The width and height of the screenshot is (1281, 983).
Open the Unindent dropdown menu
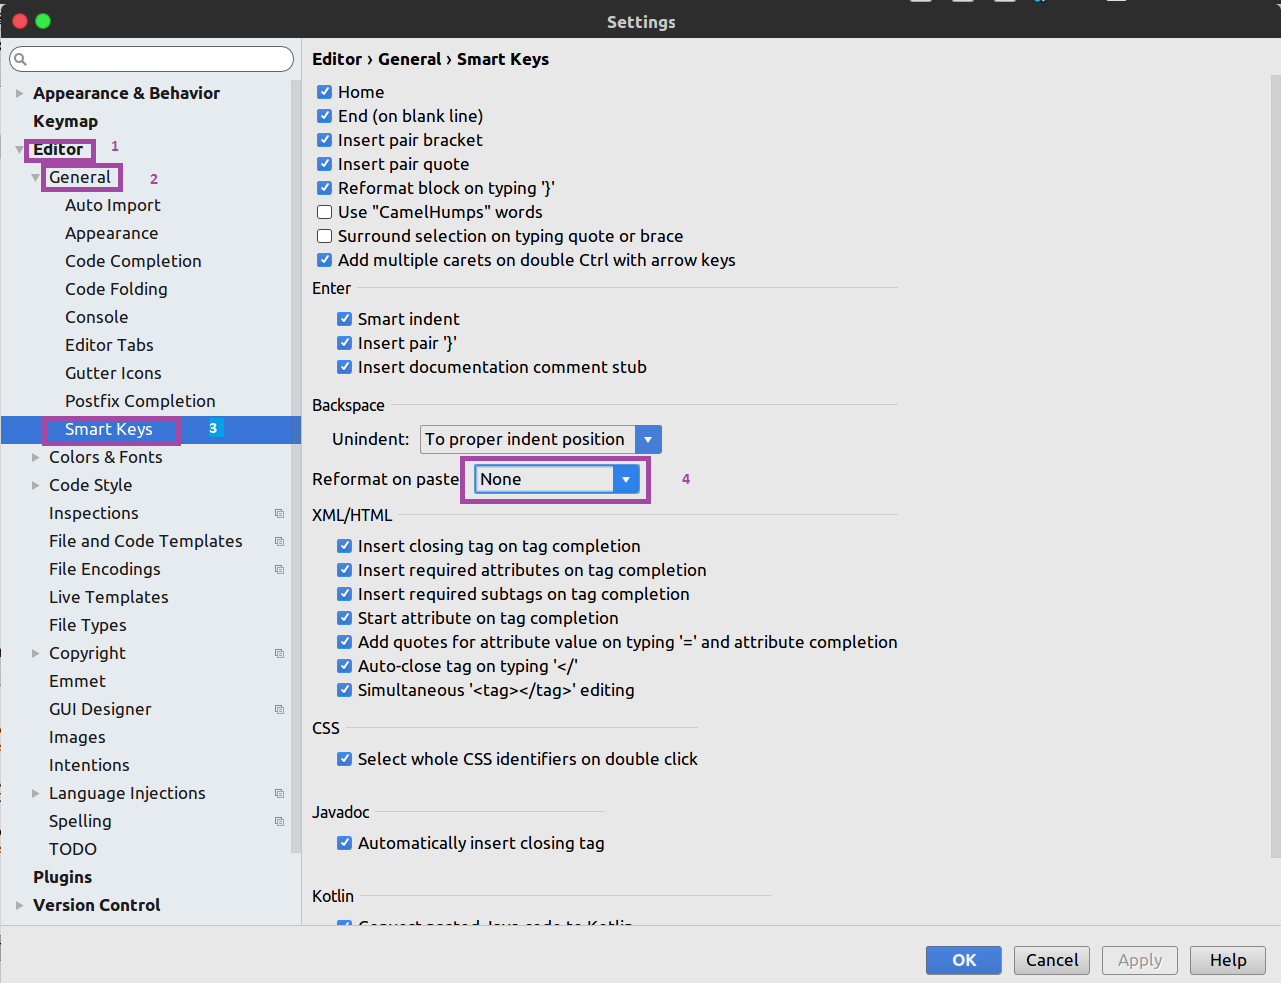(x=647, y=439)
